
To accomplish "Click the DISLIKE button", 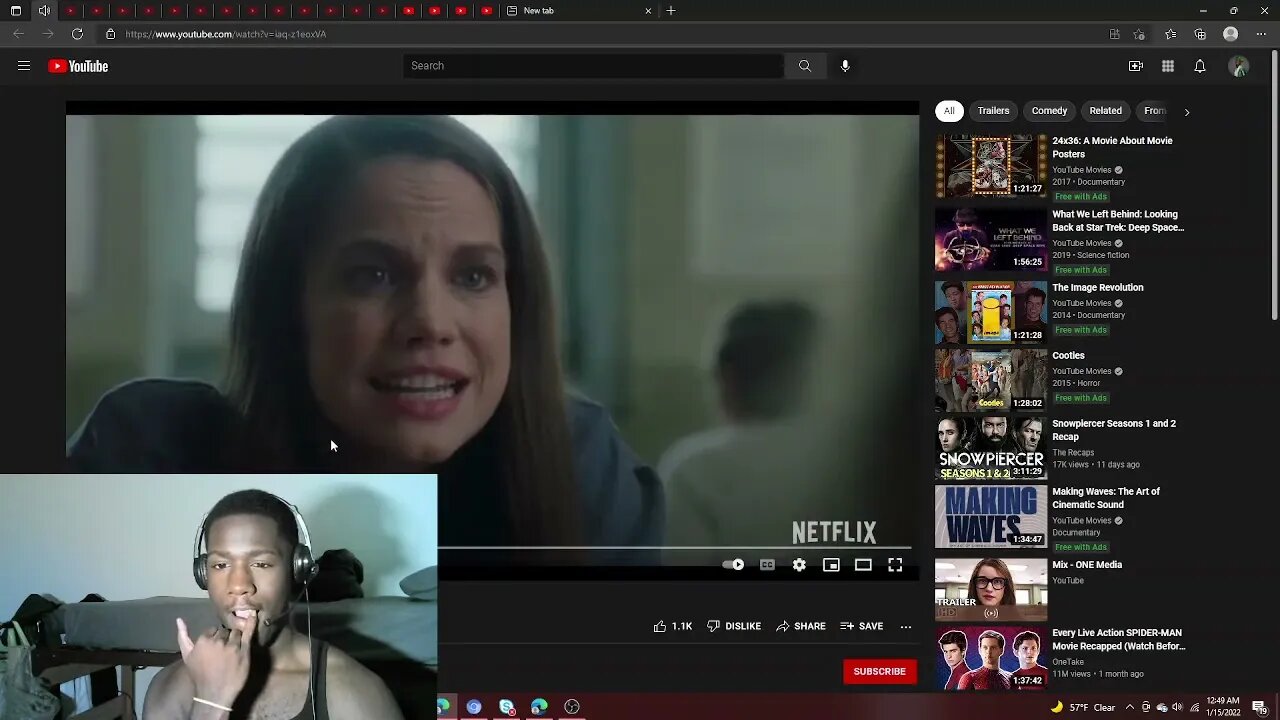I will [x=734, y=626].
